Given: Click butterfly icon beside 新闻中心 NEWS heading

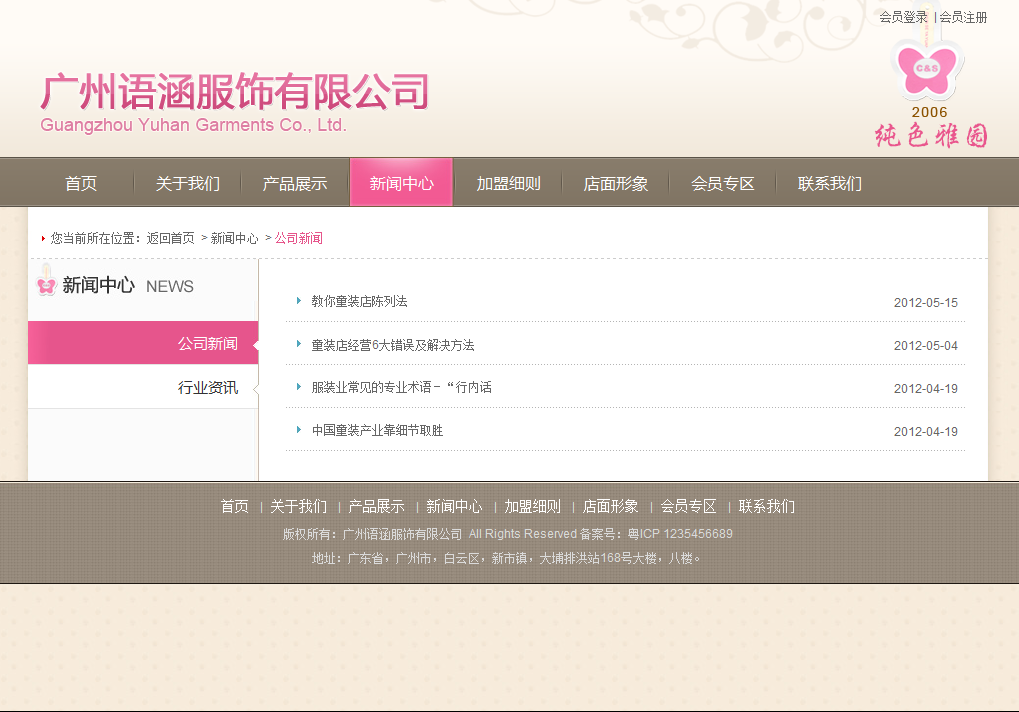Looking at the screenshot, I should [x=45, y=281].
